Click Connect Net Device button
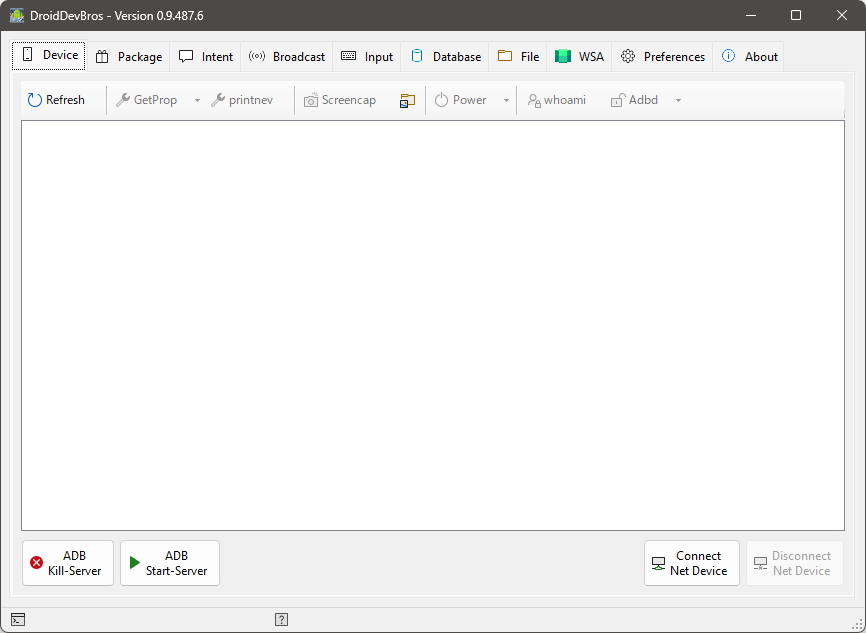 click(x=691, y=563)
